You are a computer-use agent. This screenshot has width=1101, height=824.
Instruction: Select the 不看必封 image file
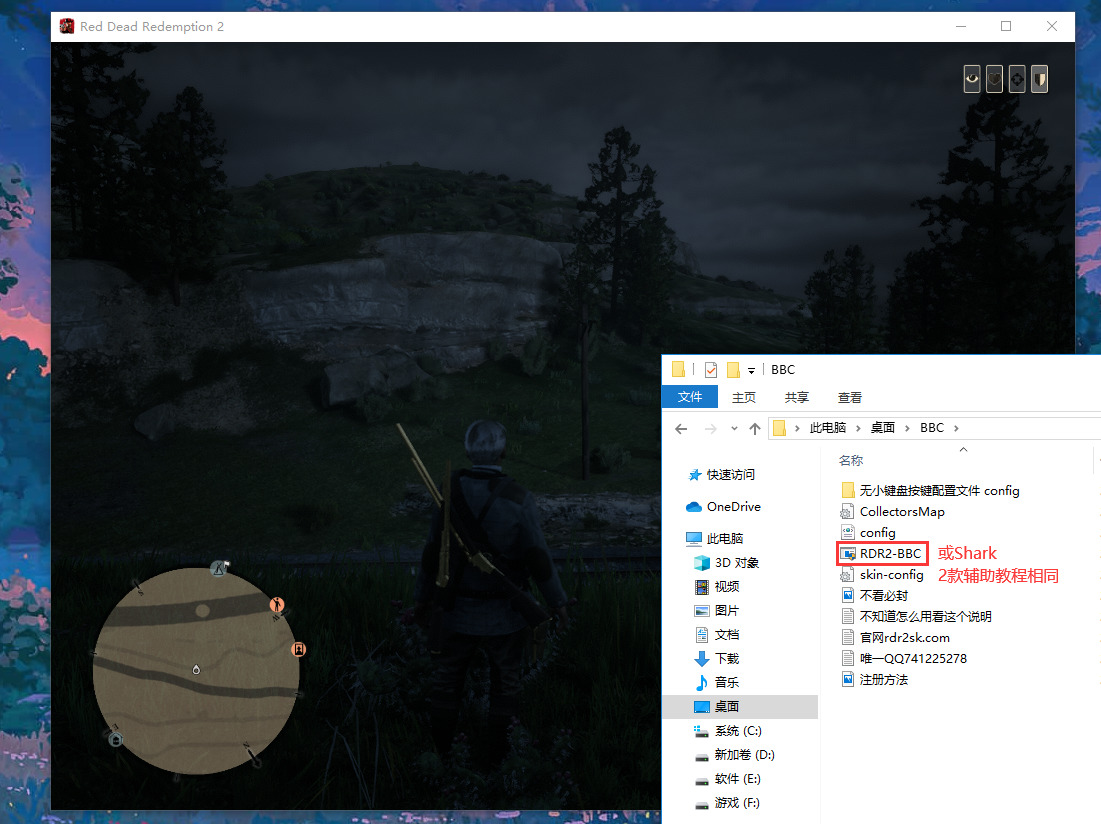click(874, 595)
